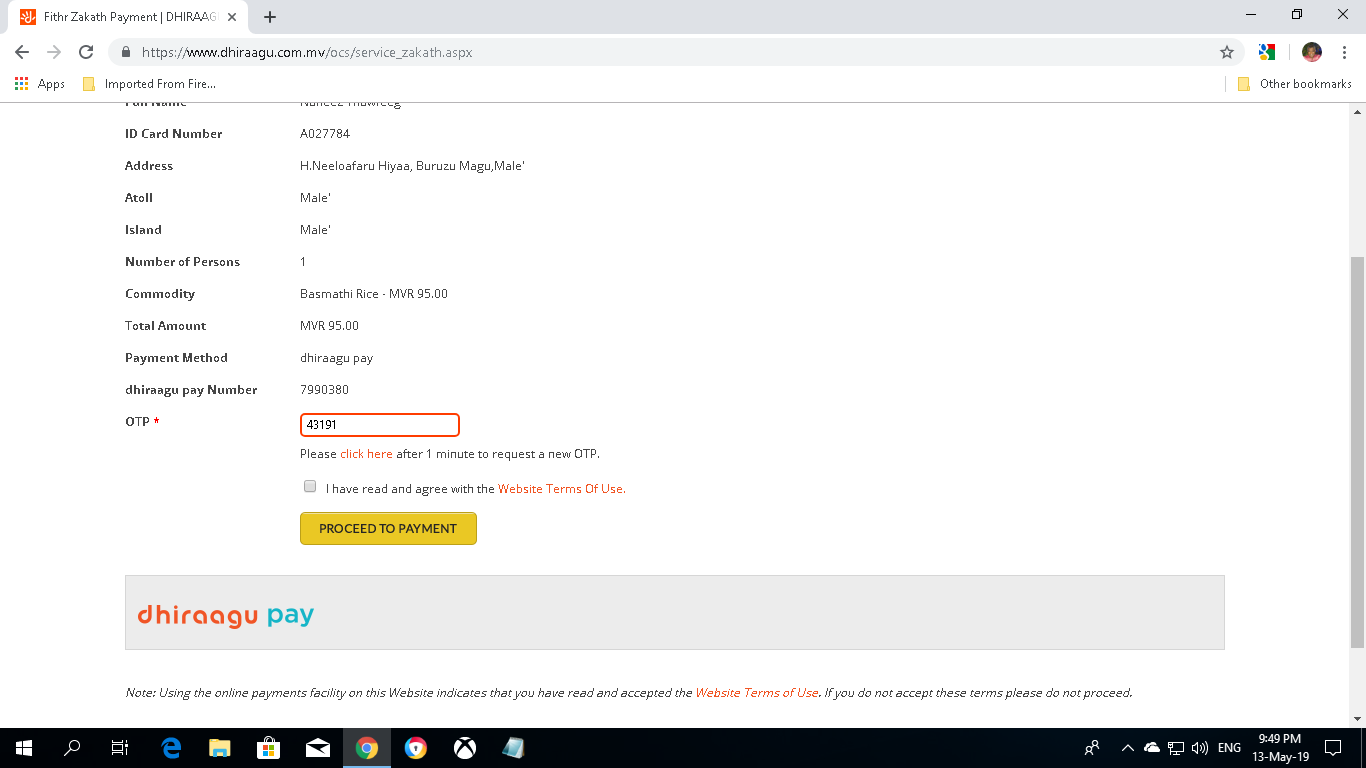The height and width of the screenshot is (768, 1366).
Task: Click the browser forward arrow
Action: click(54, 52)
